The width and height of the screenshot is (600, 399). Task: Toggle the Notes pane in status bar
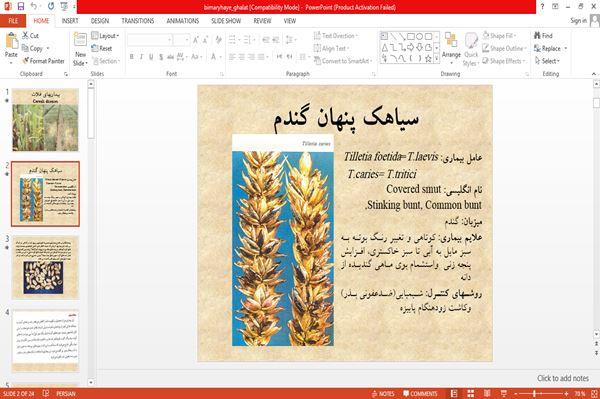(x=383, y=394)
